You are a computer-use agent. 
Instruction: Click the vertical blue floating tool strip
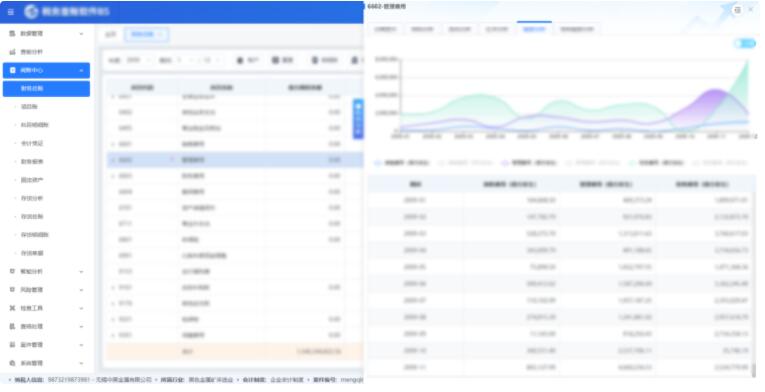point(358,119)
